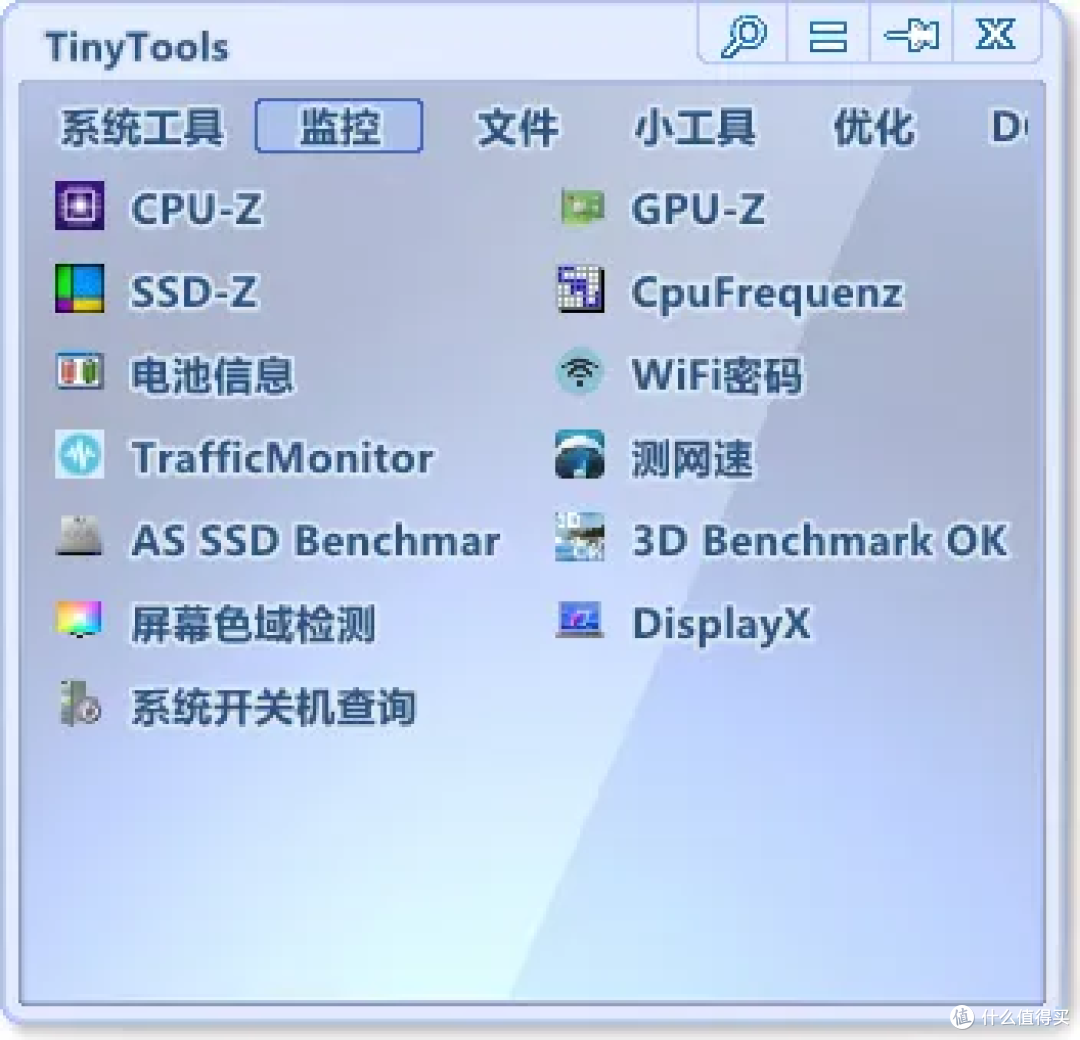The height and width of the screenshot is (1040, 1080).
Task: Click the SSD-Z colored squares icon
Action: (80, 289)
